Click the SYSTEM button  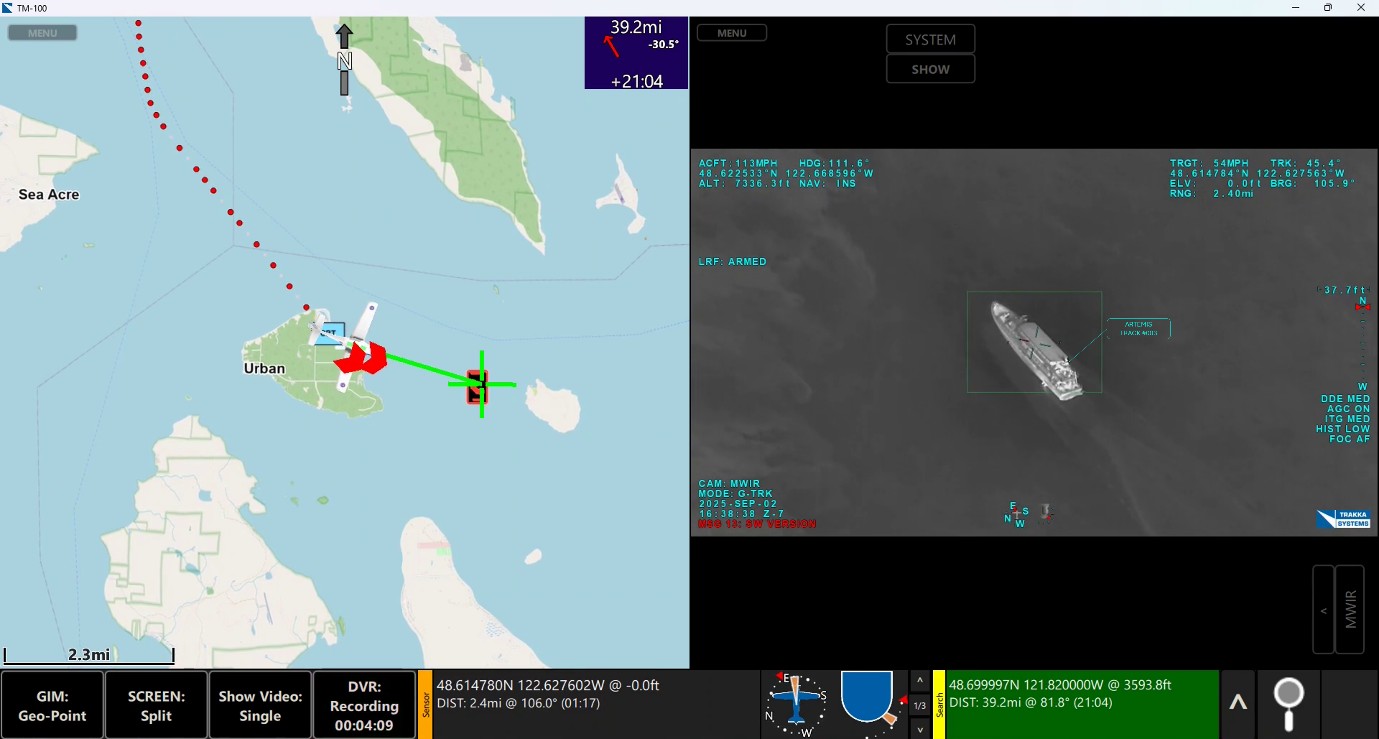pos(930,40)
